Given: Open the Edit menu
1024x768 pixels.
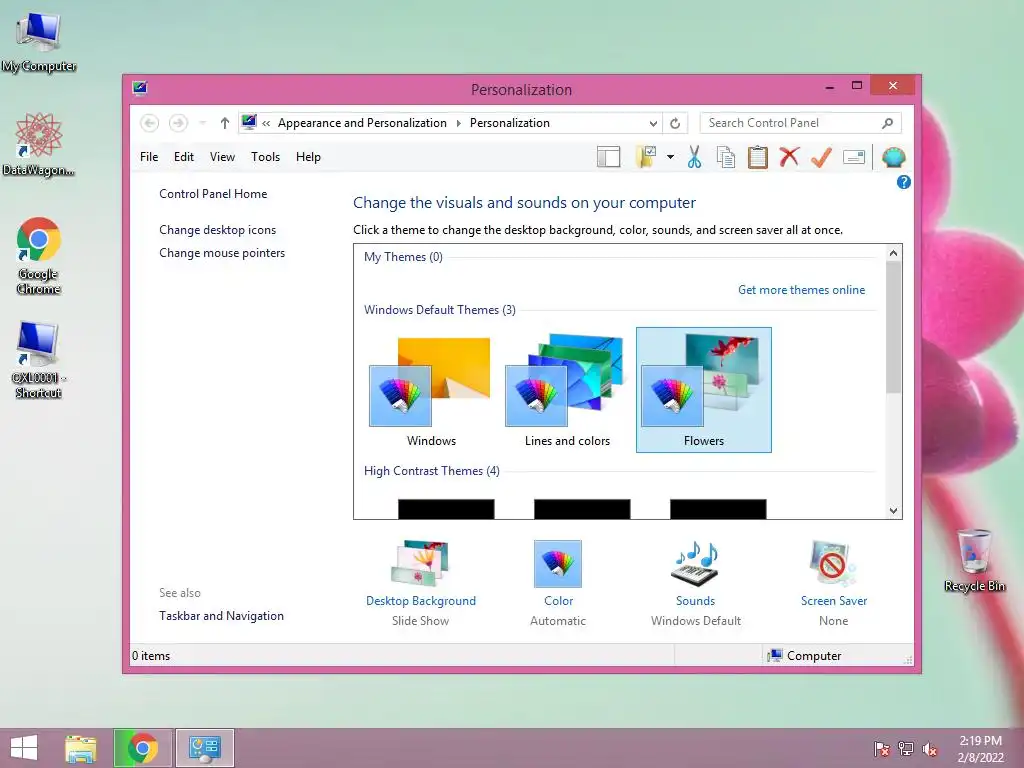Looking at the screenshot, I should [x=184, y=157].
